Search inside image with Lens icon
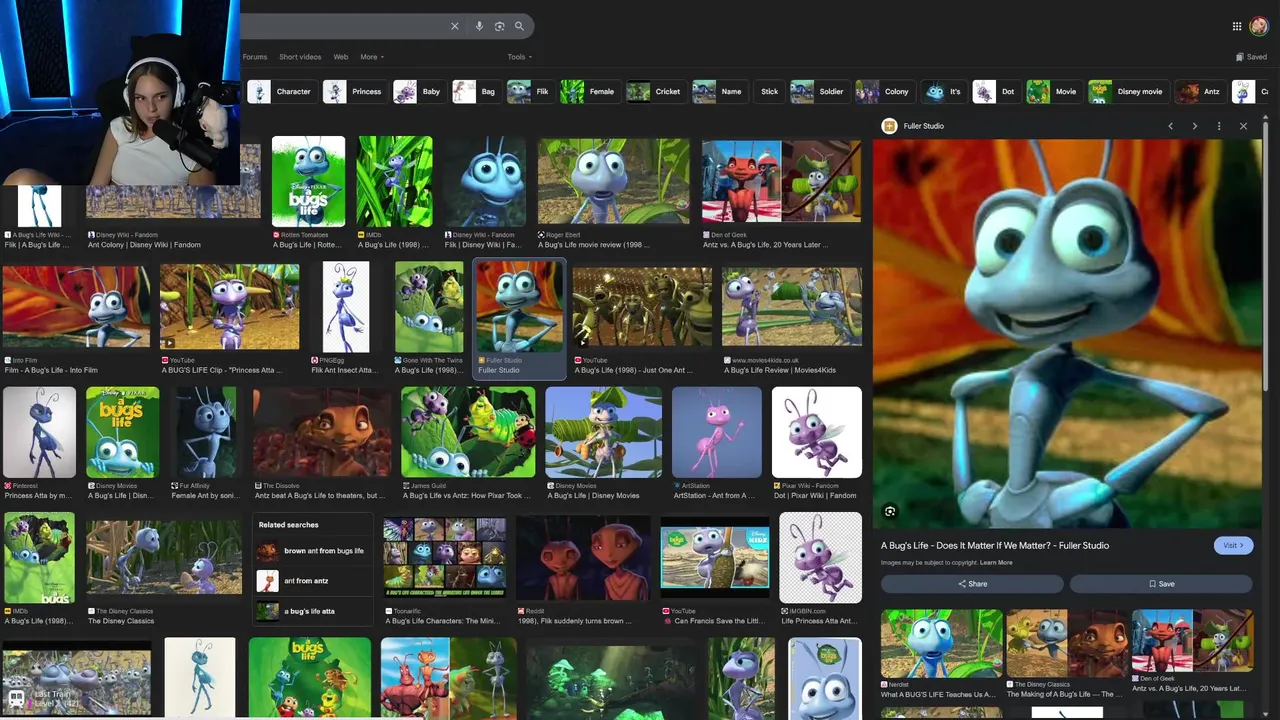The image size is (1280, 720). tap(890, 512)
